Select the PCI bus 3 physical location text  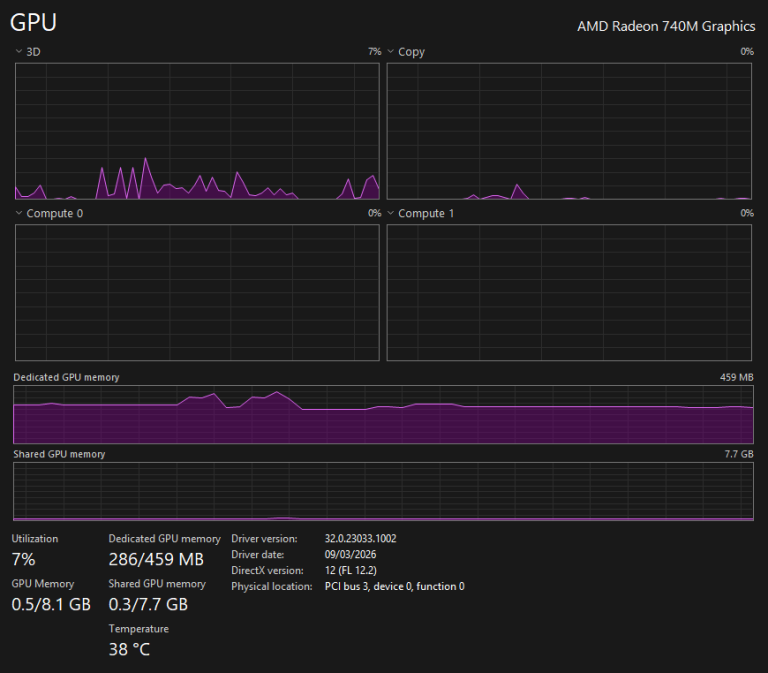coord(394,586)
